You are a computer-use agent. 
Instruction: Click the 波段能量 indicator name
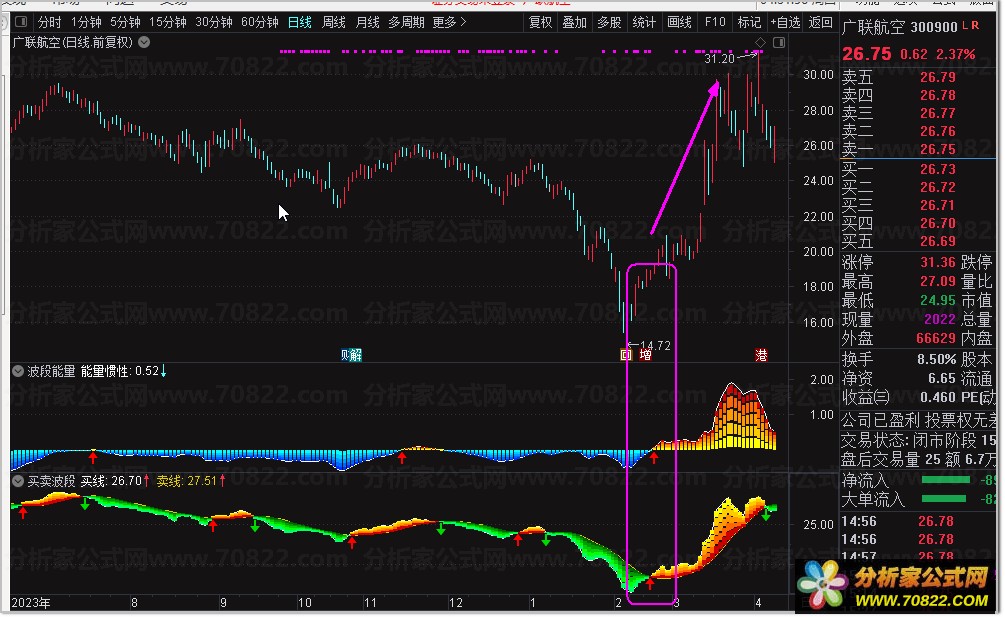pyautogui.click(x=51, y=371)
